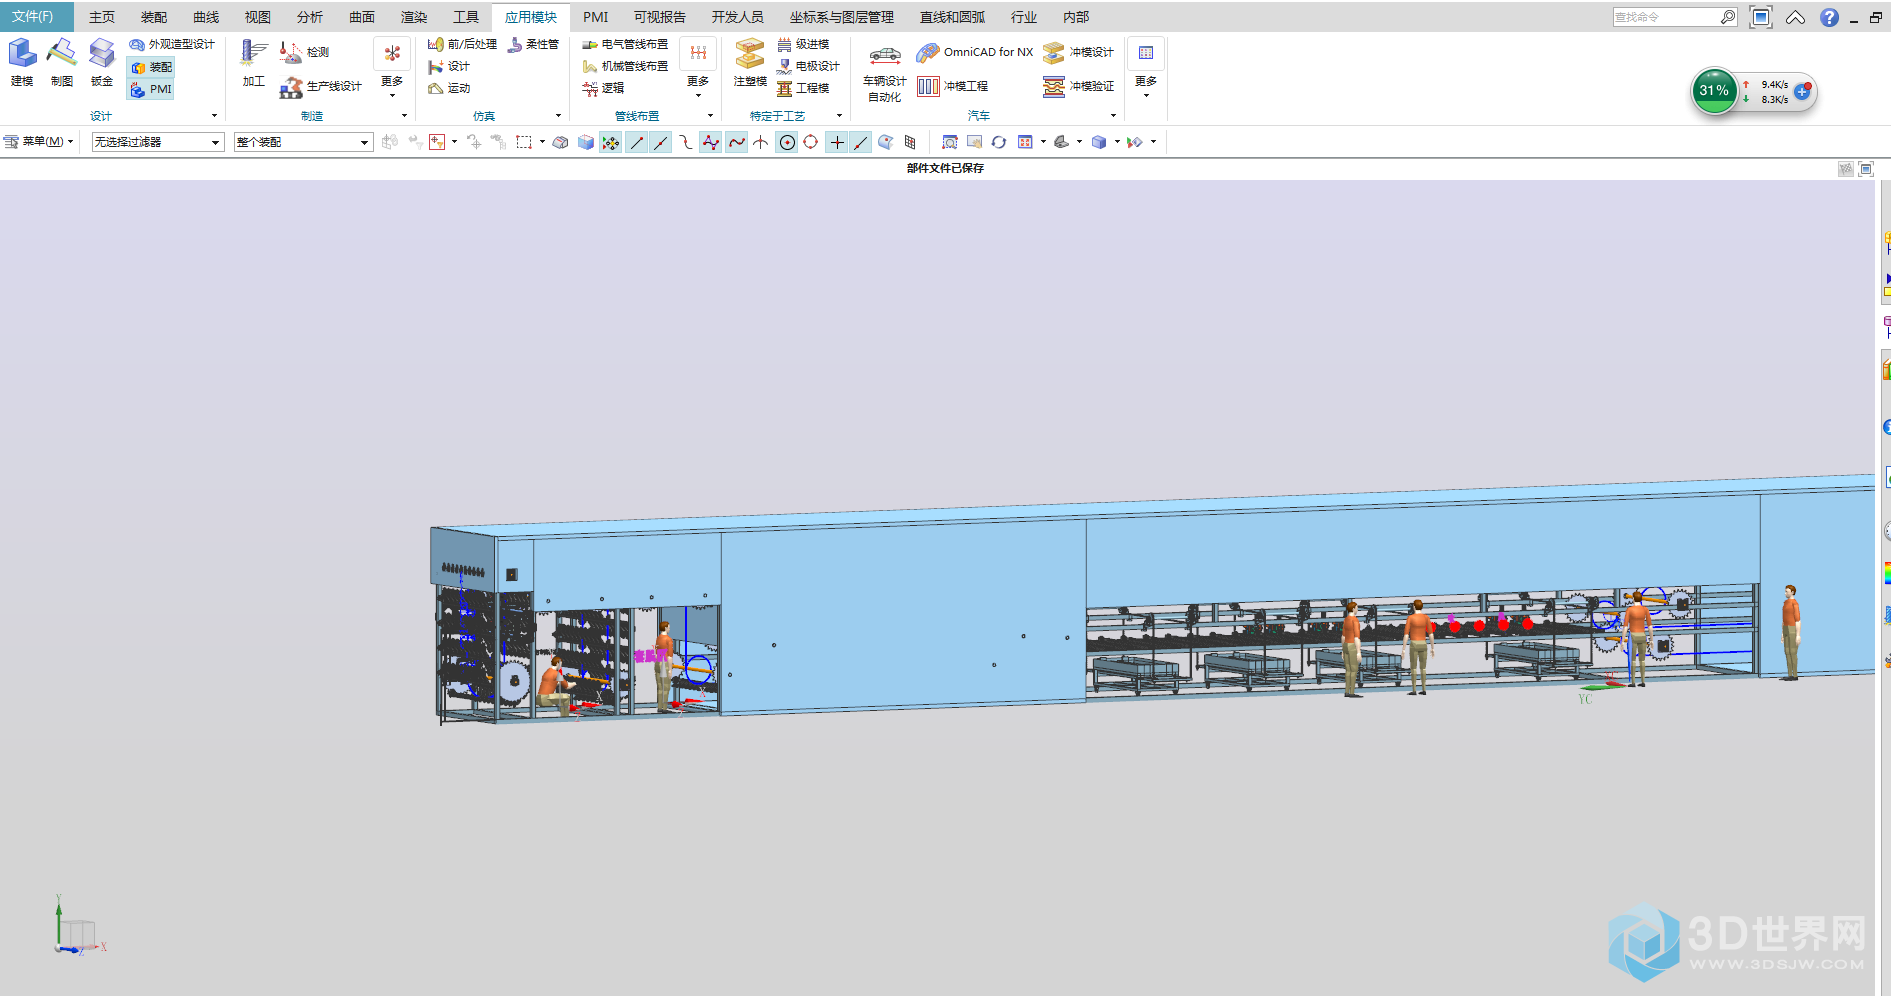Click the zoom-to-area view icon

click(949, 142)
